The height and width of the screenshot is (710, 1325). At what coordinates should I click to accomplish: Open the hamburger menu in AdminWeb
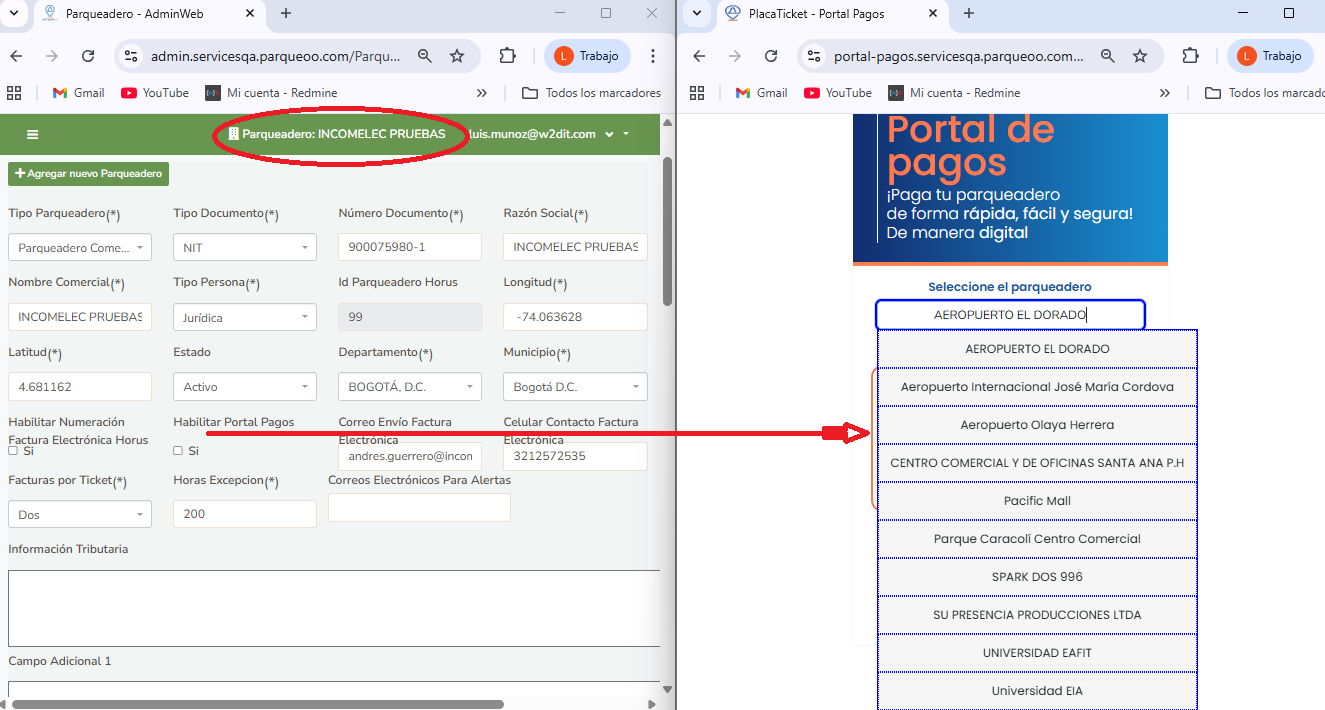32,135
